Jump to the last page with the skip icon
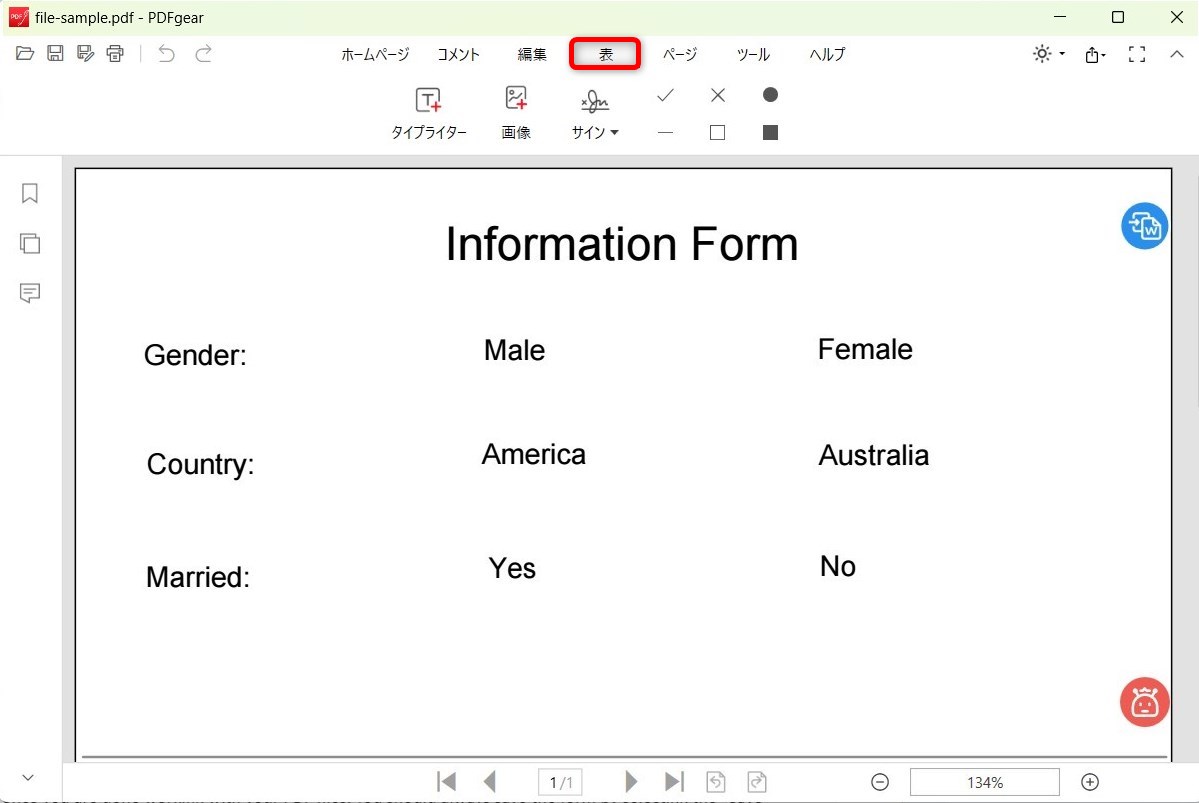 pyautogui.click(x=674, y=781)
